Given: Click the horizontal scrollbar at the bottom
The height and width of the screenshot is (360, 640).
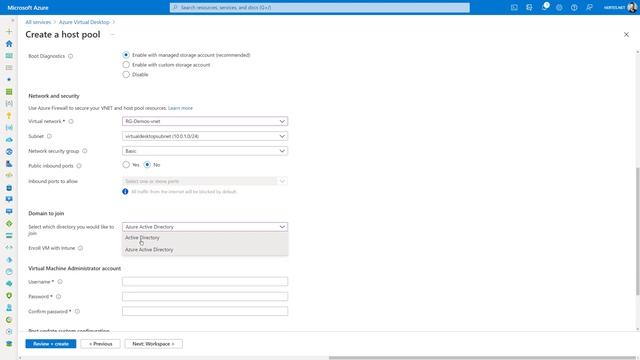Looking at the screenshot, I should 482,358.
